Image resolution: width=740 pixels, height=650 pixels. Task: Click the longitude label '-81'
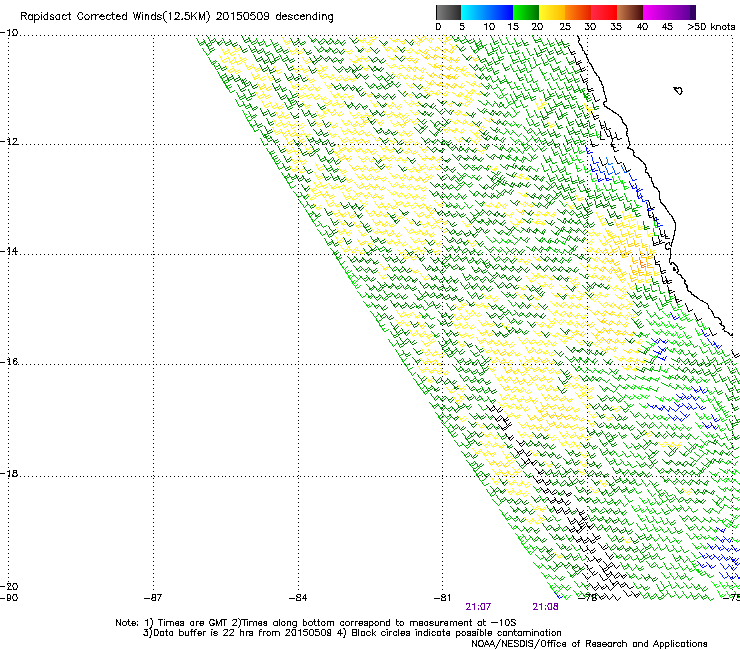pyautogui.click(x=442, y=598)
